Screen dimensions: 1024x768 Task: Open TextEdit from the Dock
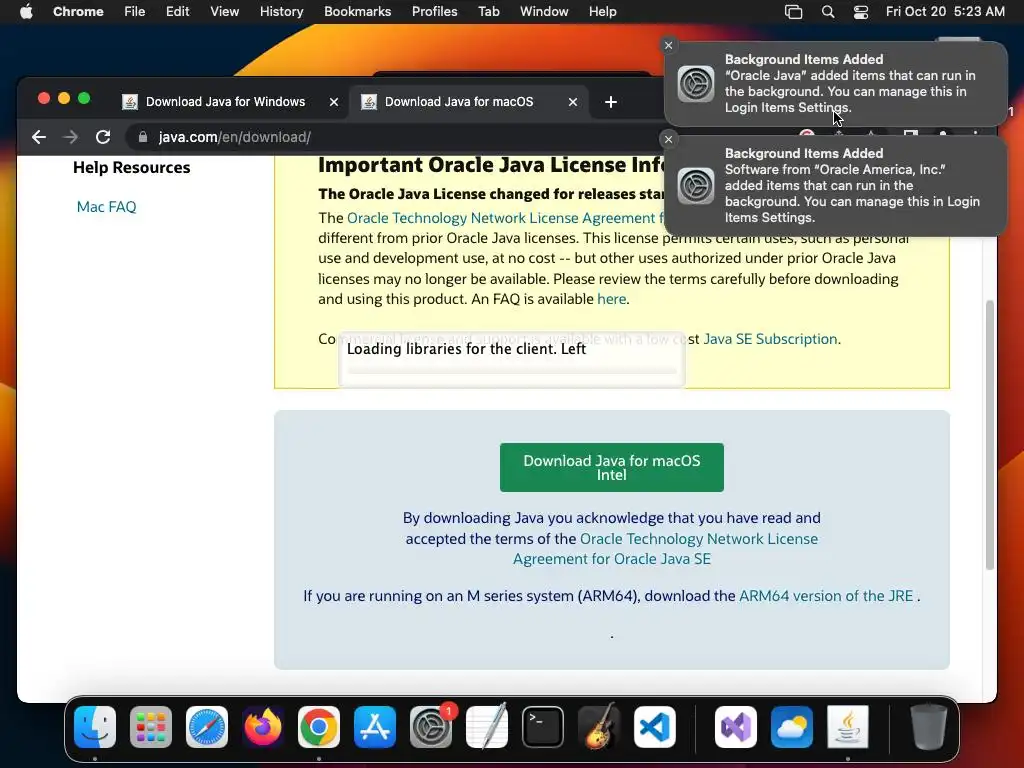pos(487,727)
